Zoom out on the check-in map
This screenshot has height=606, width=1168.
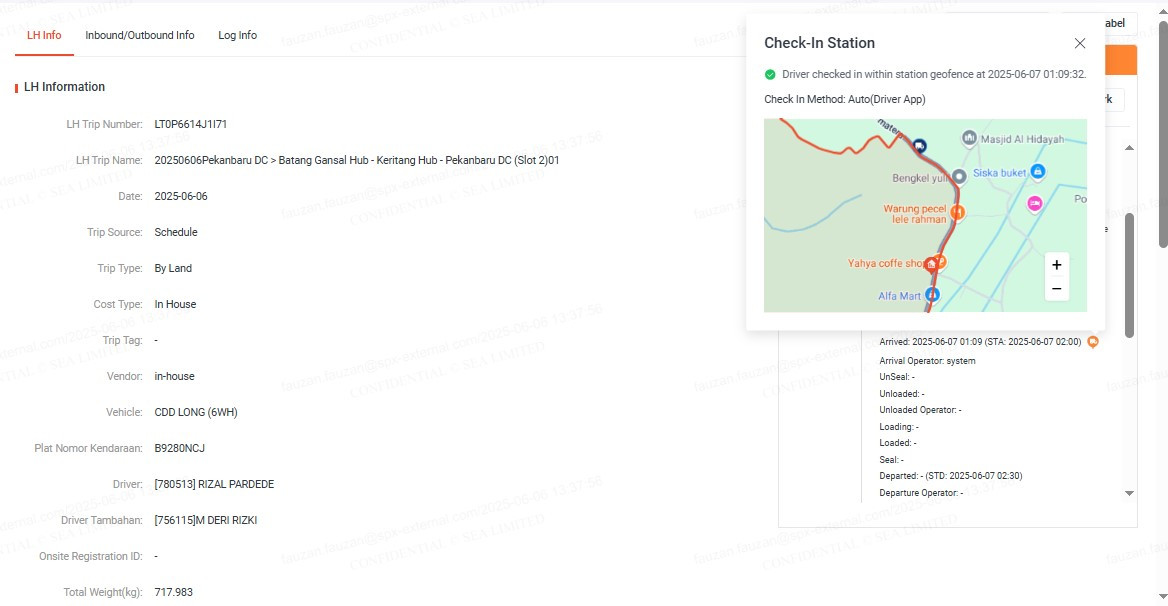click(x=1056, y=289)
